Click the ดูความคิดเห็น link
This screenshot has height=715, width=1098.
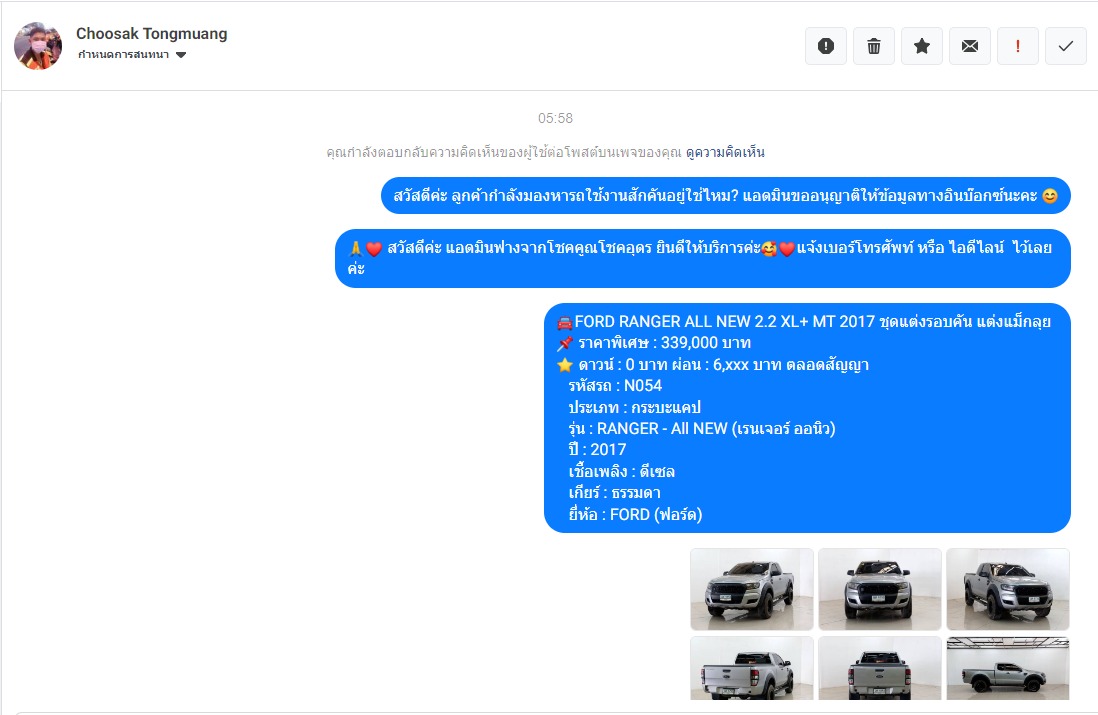(x=725, y=152)
